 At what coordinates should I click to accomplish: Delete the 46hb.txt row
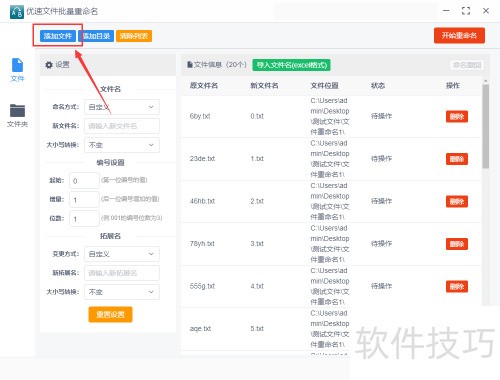[x=457, y=201]
